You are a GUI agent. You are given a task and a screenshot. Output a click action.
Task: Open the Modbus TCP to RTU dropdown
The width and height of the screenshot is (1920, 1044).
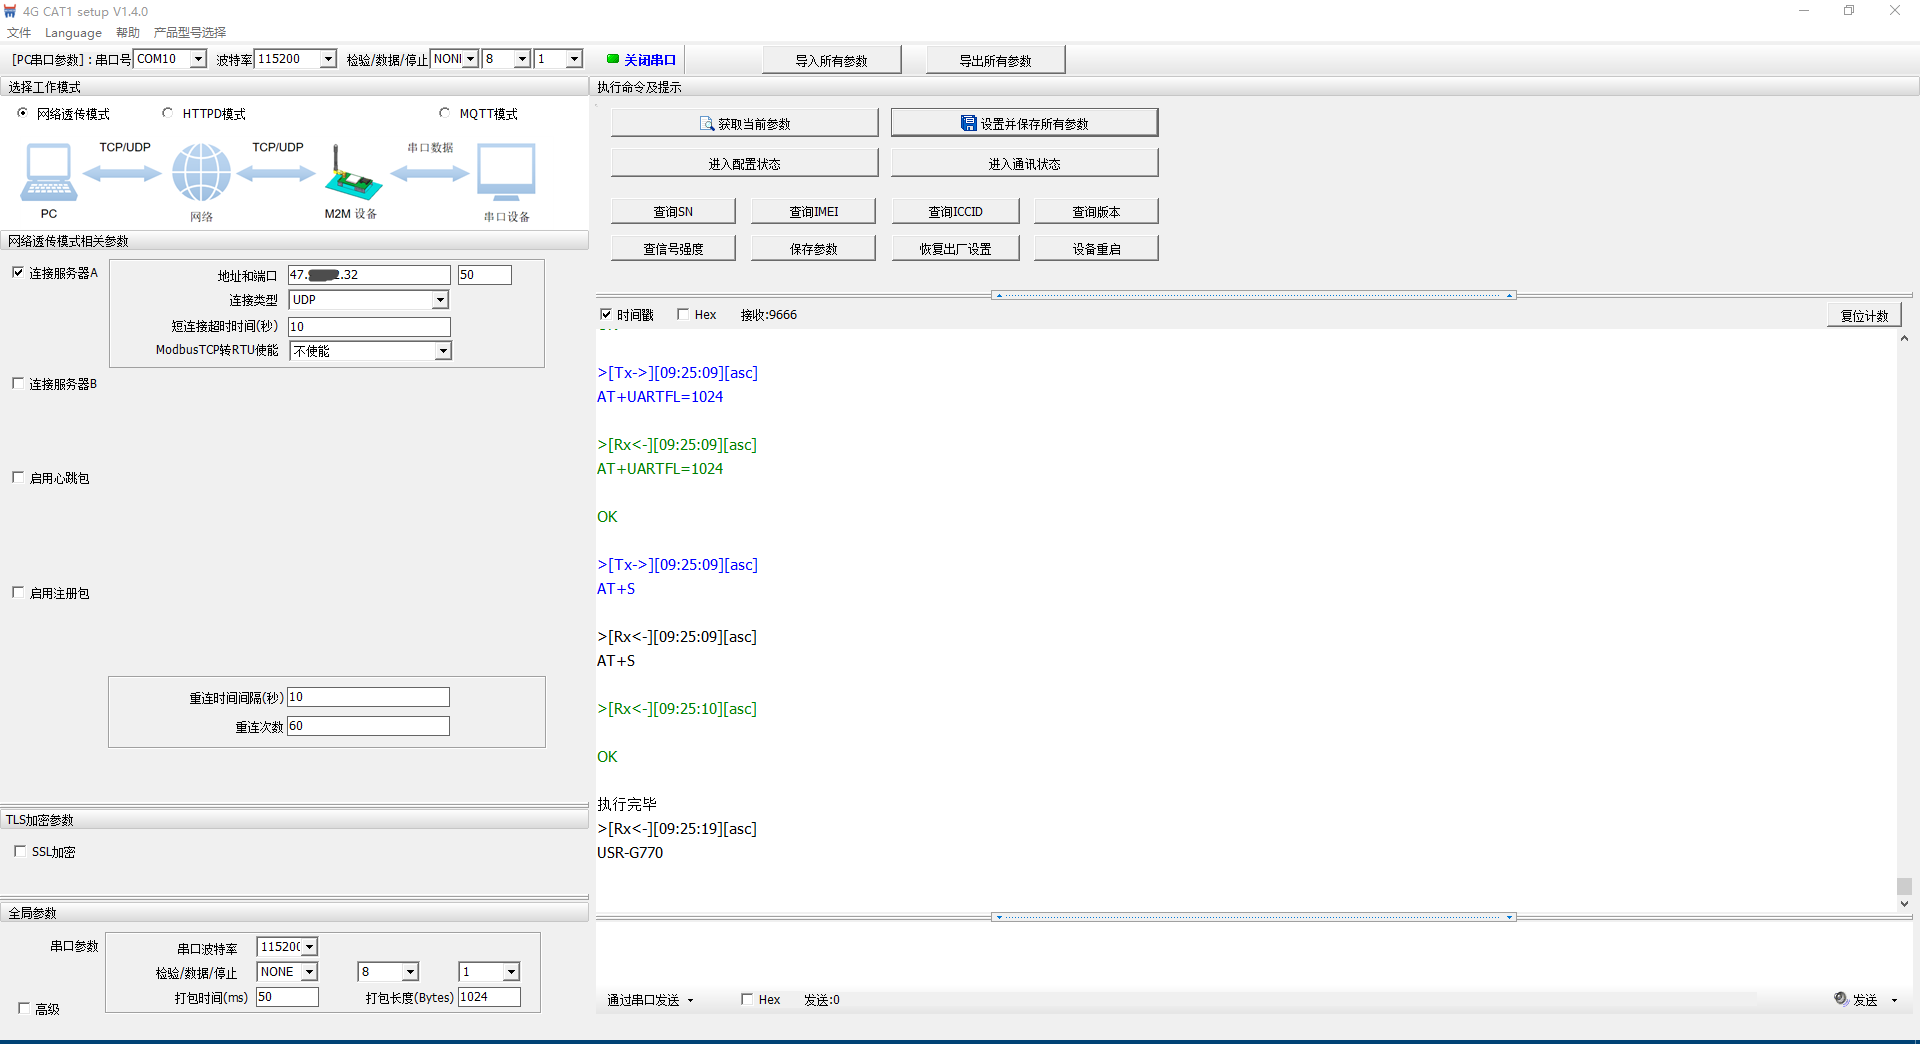coord(442,351)
